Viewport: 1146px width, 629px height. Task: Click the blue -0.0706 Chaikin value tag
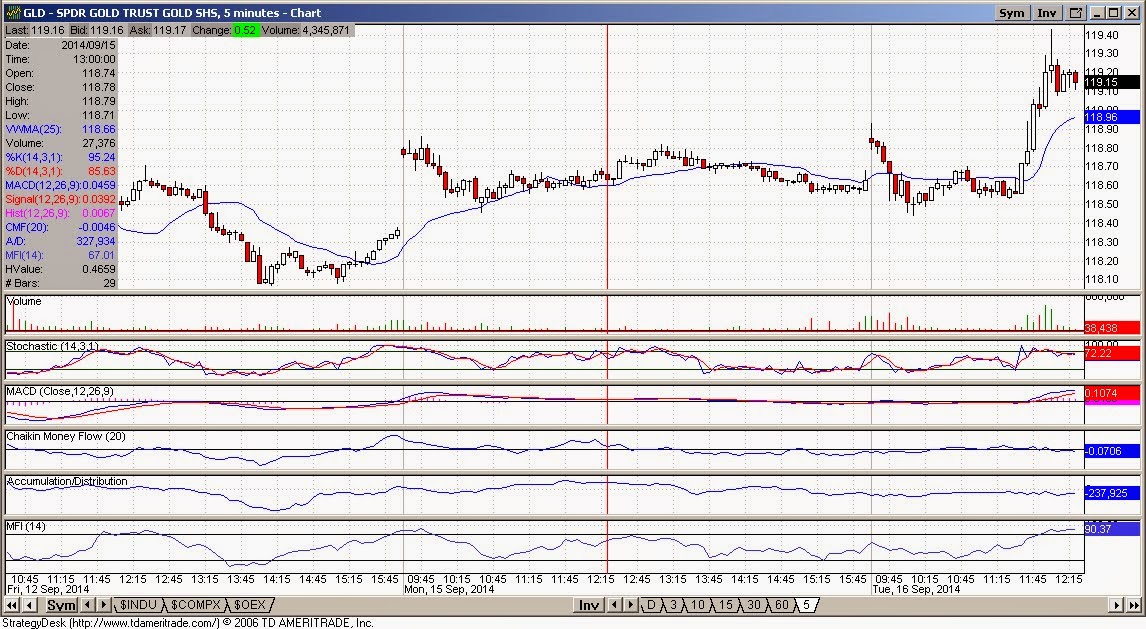pos(1112,451)
